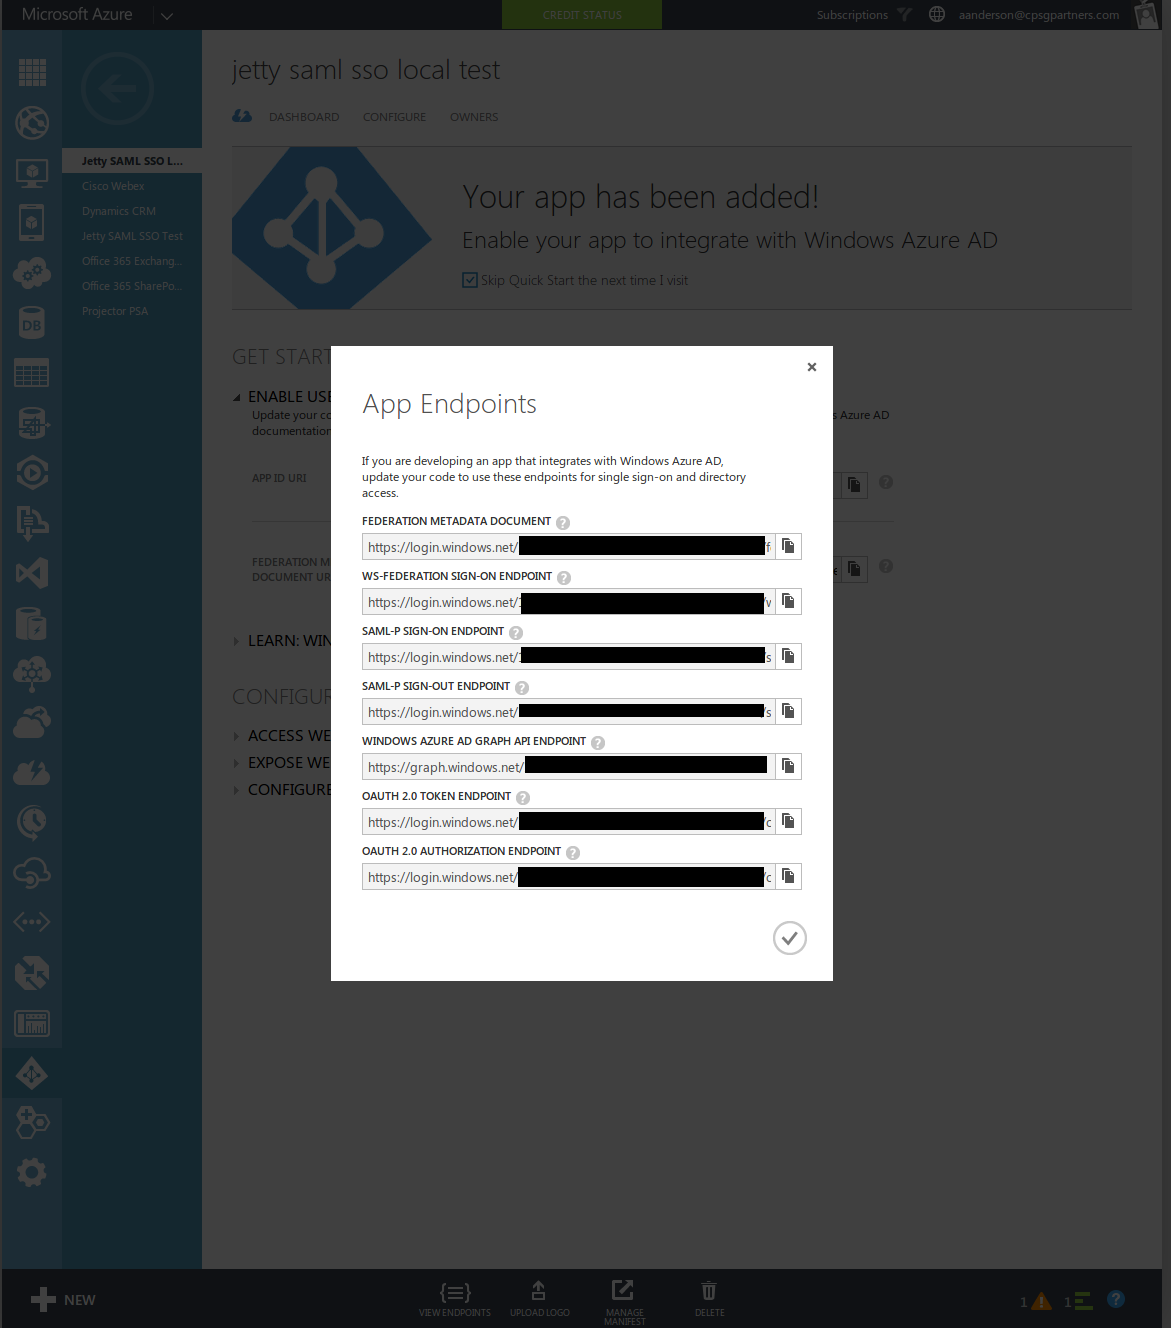This screenshot has width=1171, height=1328.
Task: Click DELETE in command bar
Action: pyautogui.click(x=709, y=1299)
